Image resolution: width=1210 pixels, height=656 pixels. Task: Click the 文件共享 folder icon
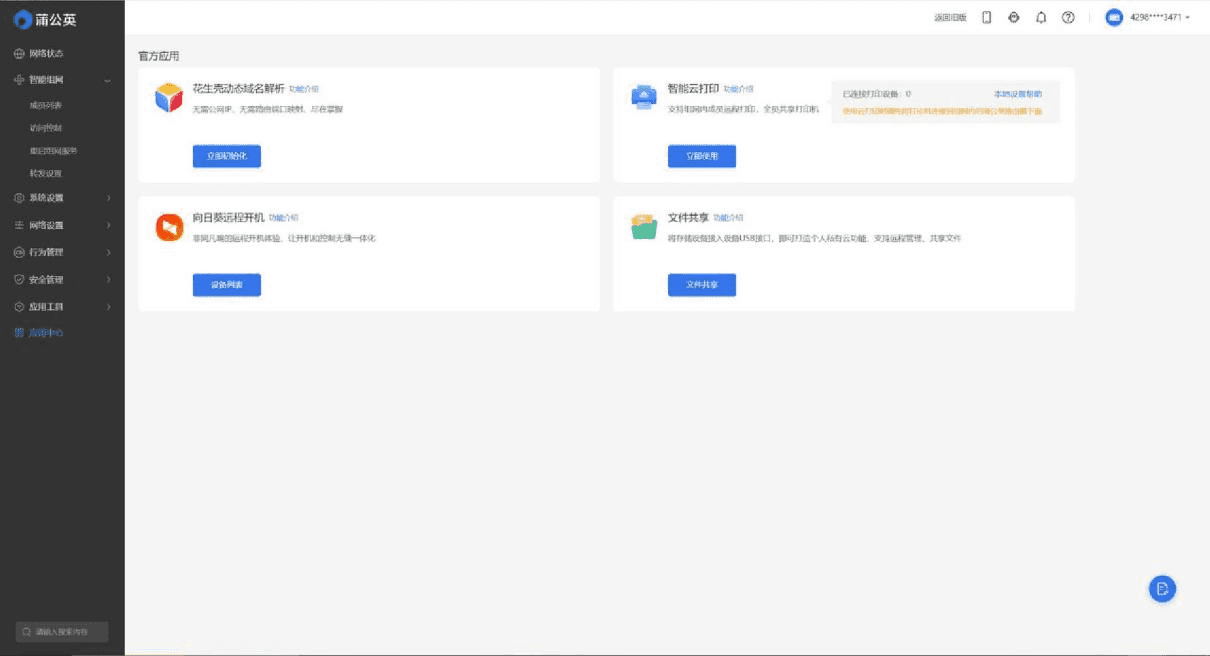pos(644,227)
